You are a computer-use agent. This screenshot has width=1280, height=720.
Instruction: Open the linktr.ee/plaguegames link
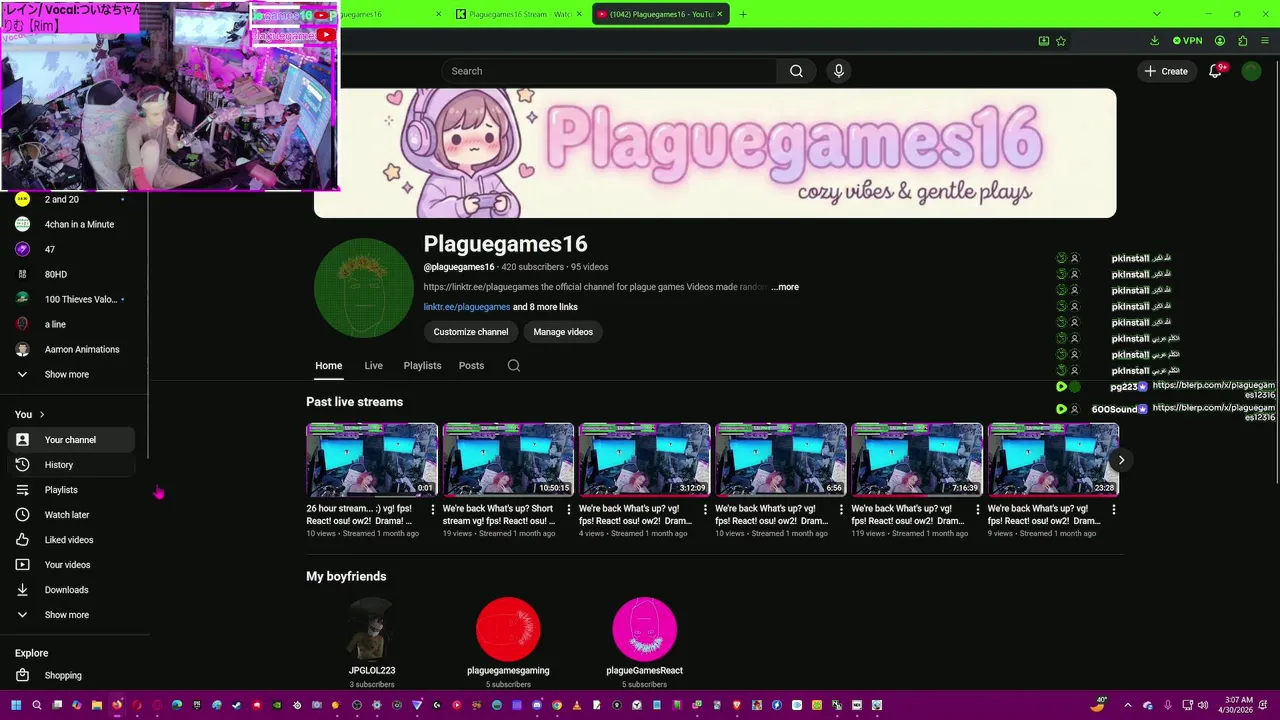pos(467,307)
